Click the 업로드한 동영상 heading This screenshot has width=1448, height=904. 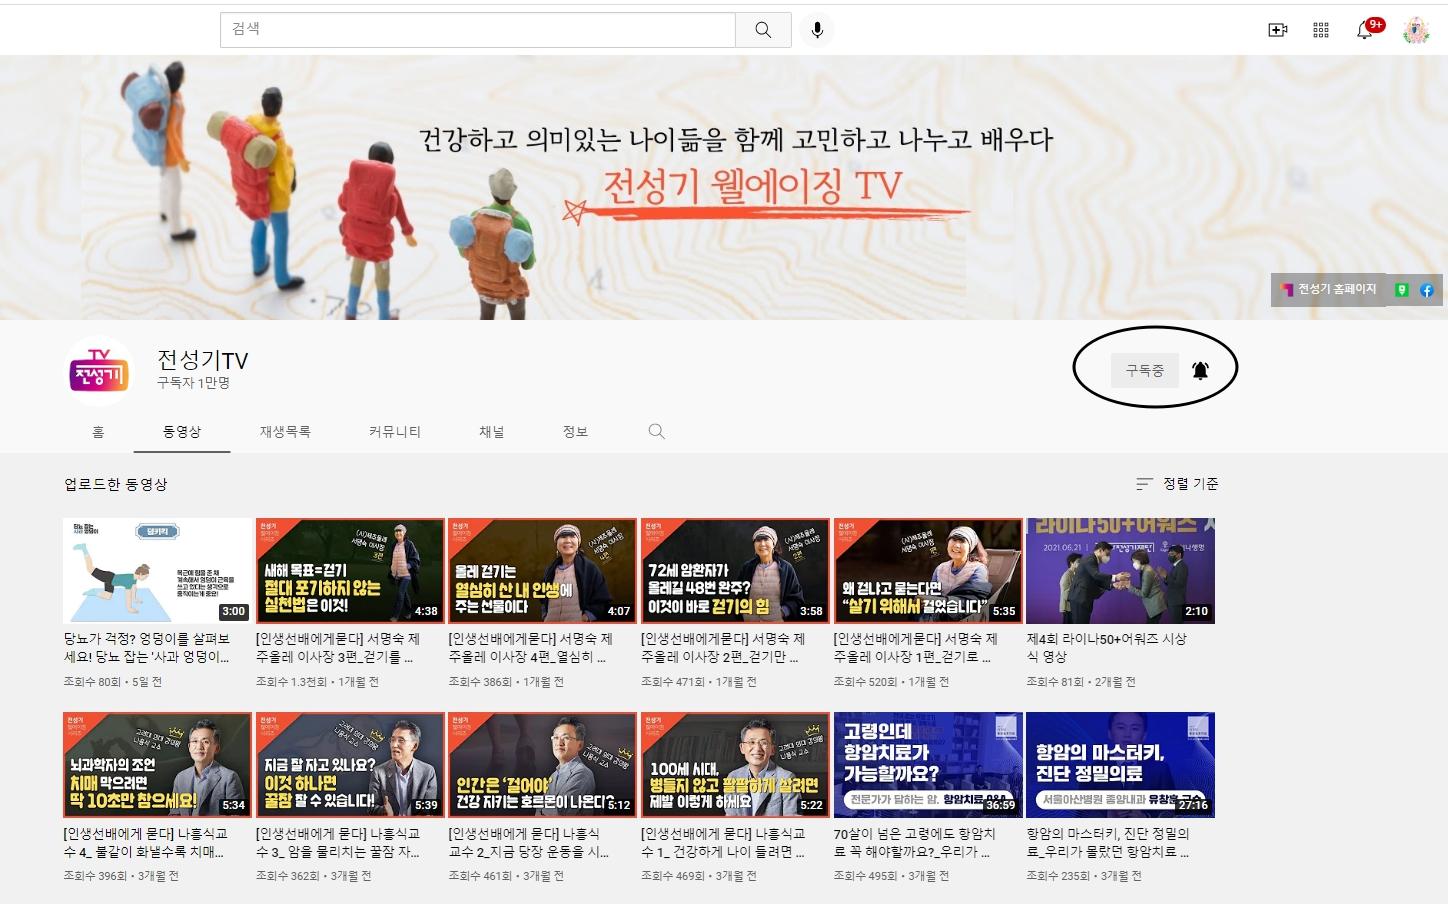coord(116,484)
